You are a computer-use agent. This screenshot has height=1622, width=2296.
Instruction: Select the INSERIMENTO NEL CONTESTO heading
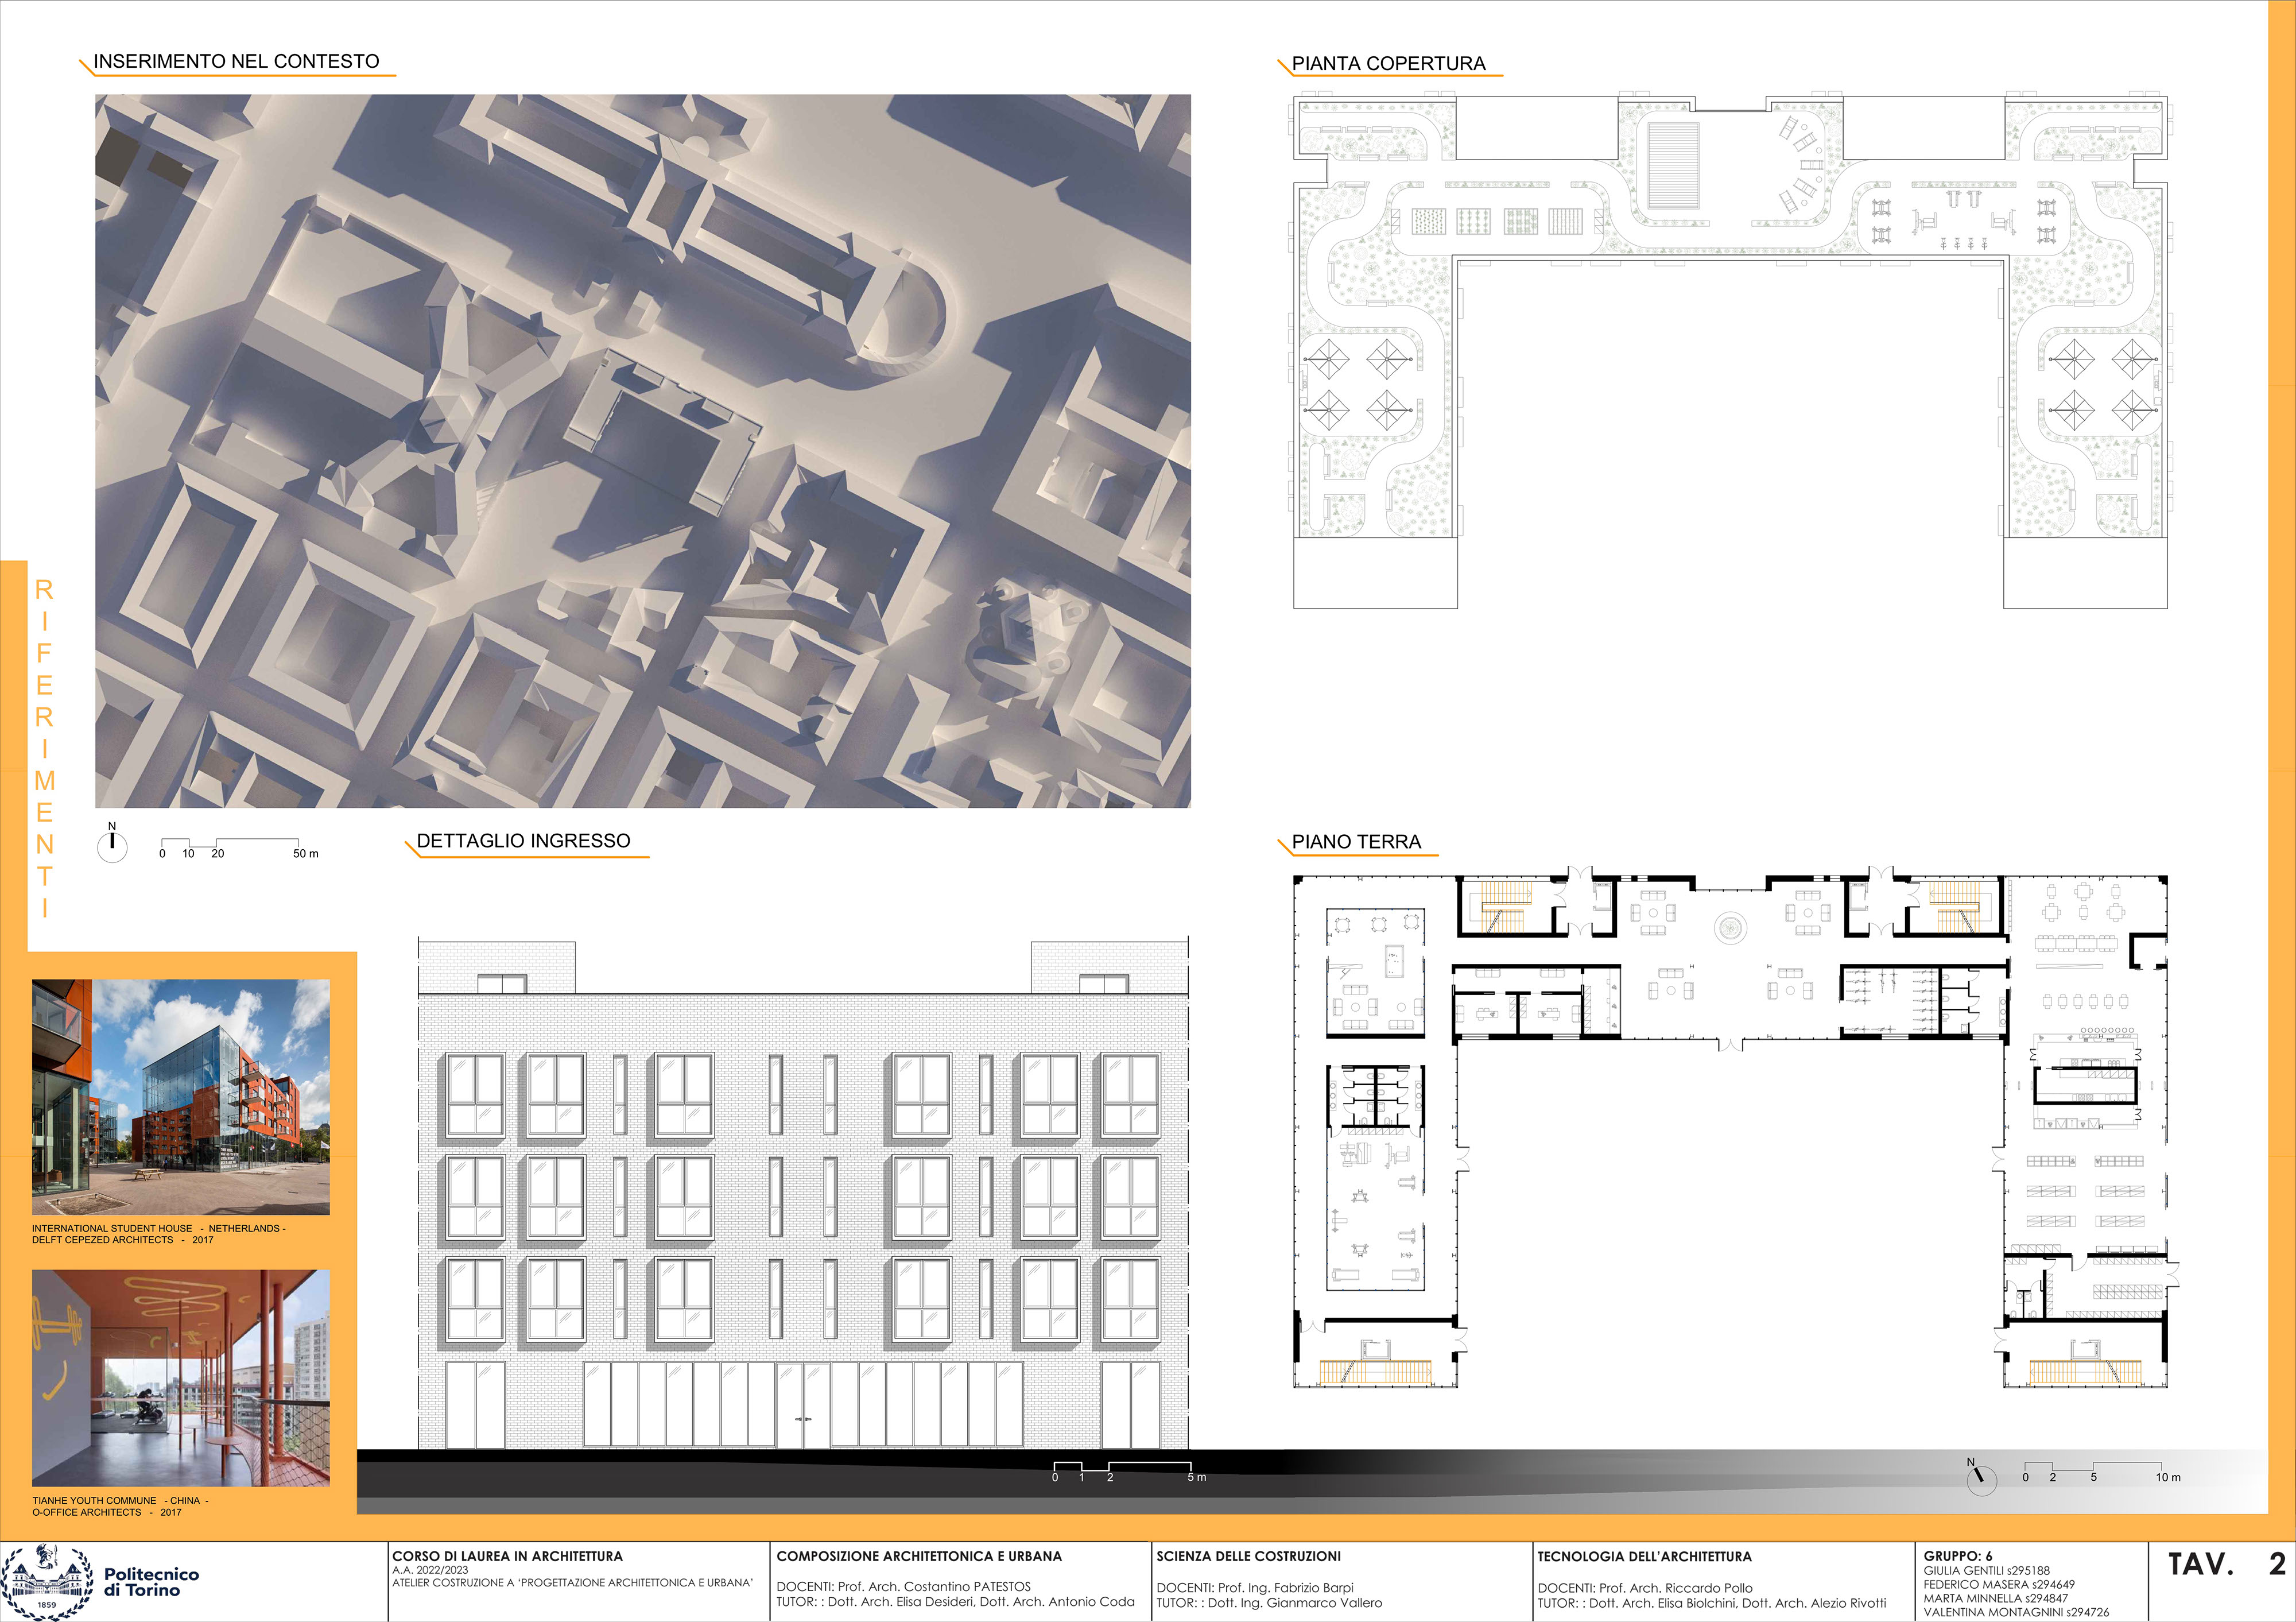[x=236, y=61]
